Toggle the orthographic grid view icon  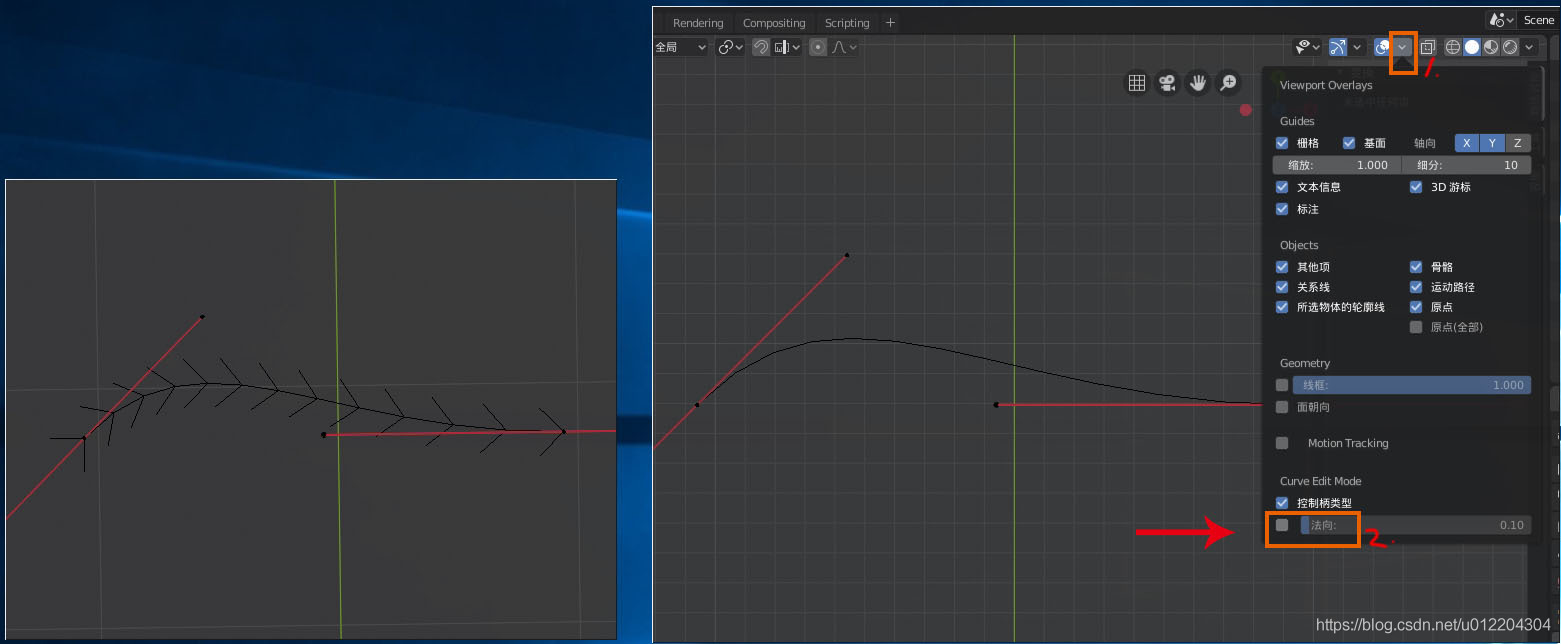coord(1137,83)
